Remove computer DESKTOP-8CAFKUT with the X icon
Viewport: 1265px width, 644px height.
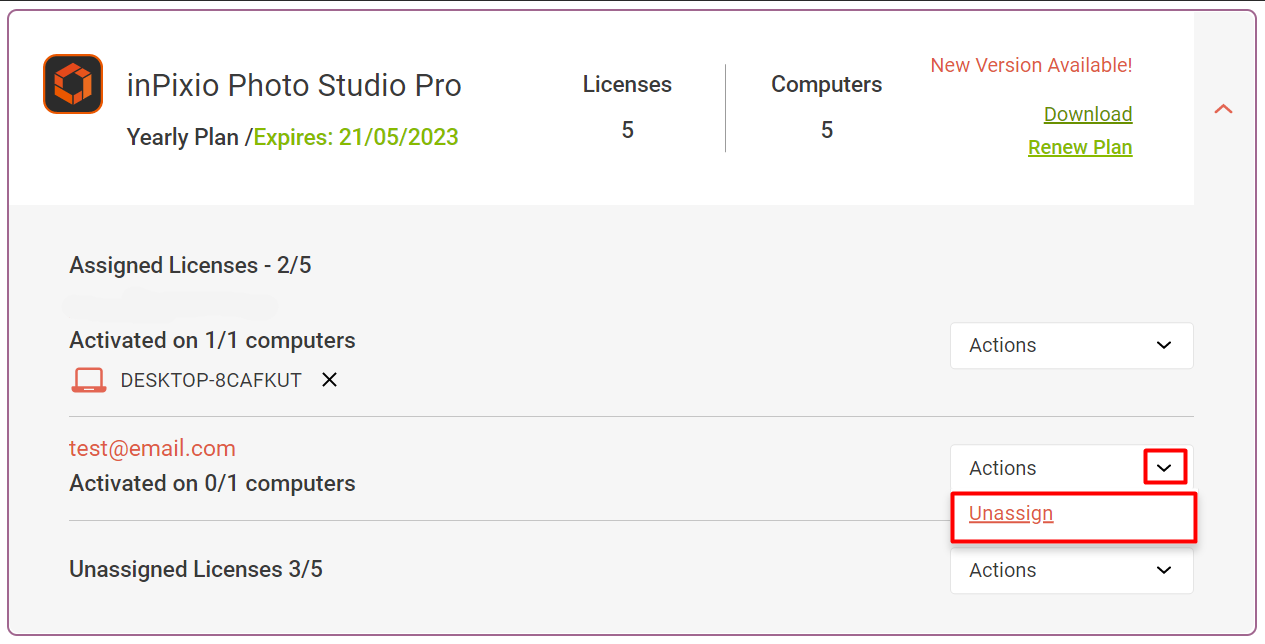[329, 380]
